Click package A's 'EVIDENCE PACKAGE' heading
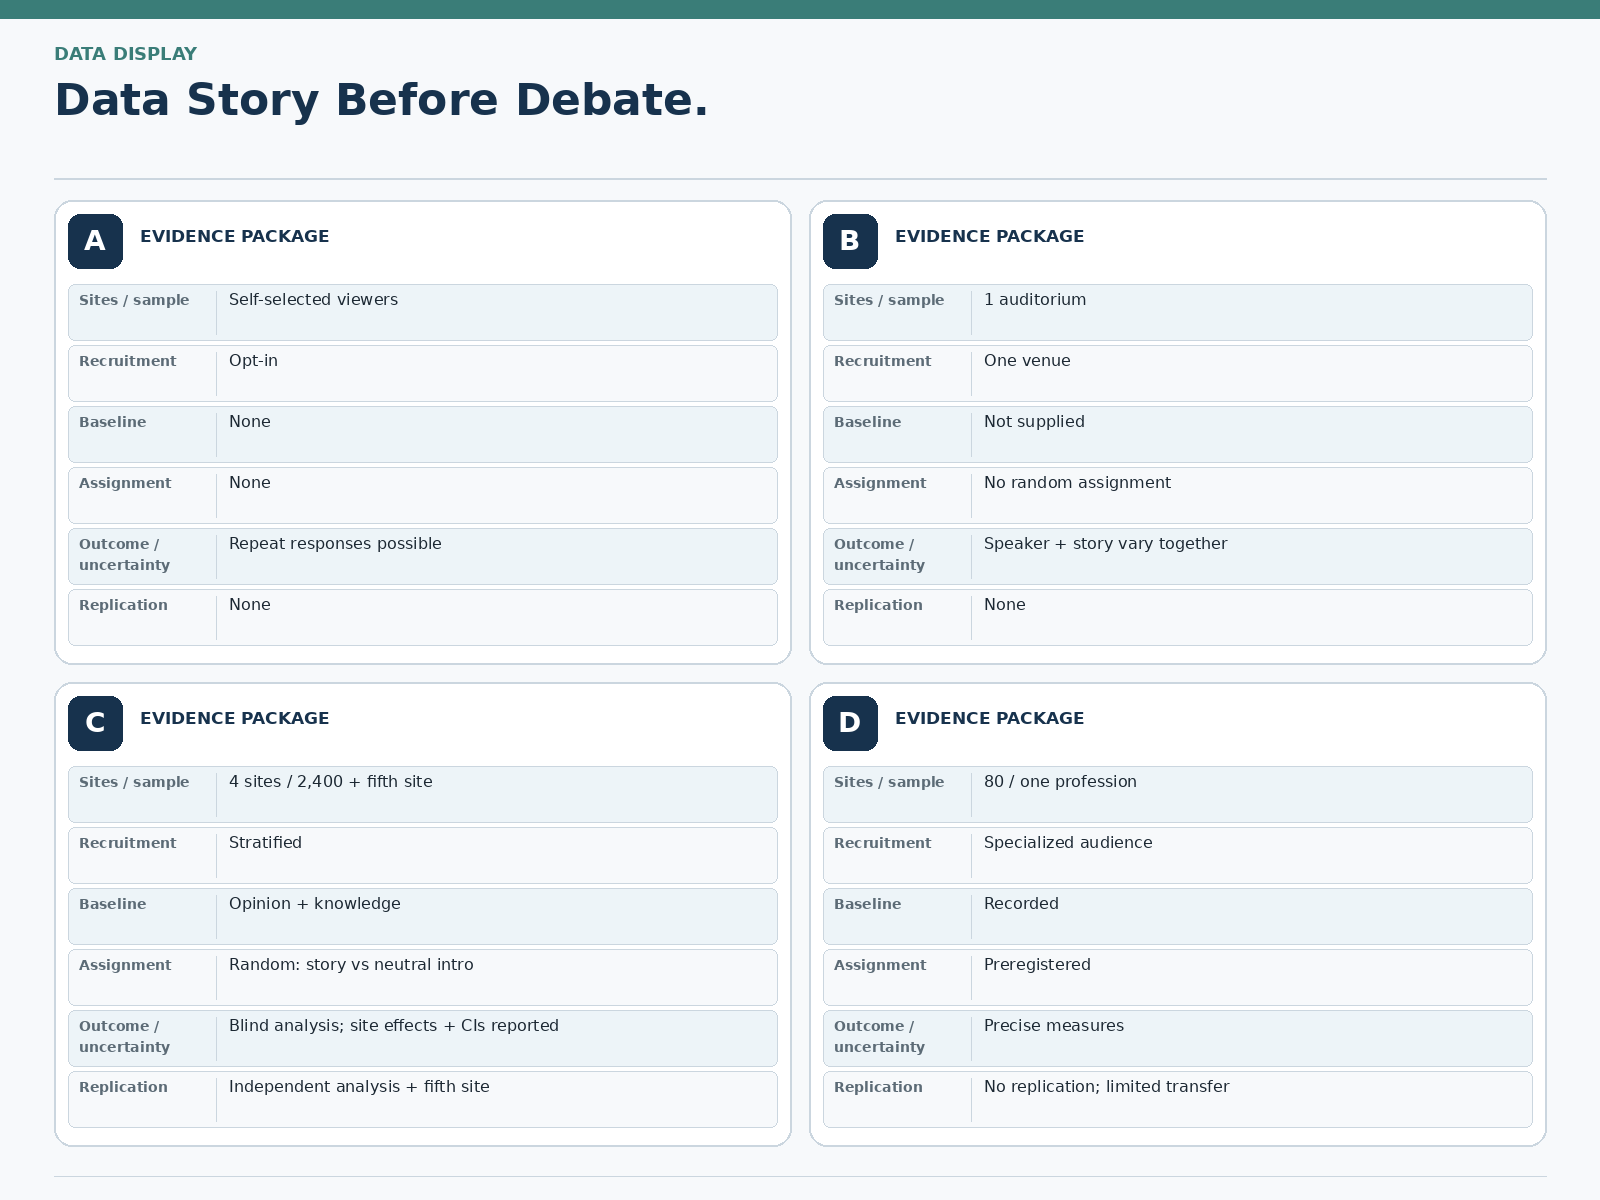This screenshot has height=1200, width=1600. click(234, 237)
